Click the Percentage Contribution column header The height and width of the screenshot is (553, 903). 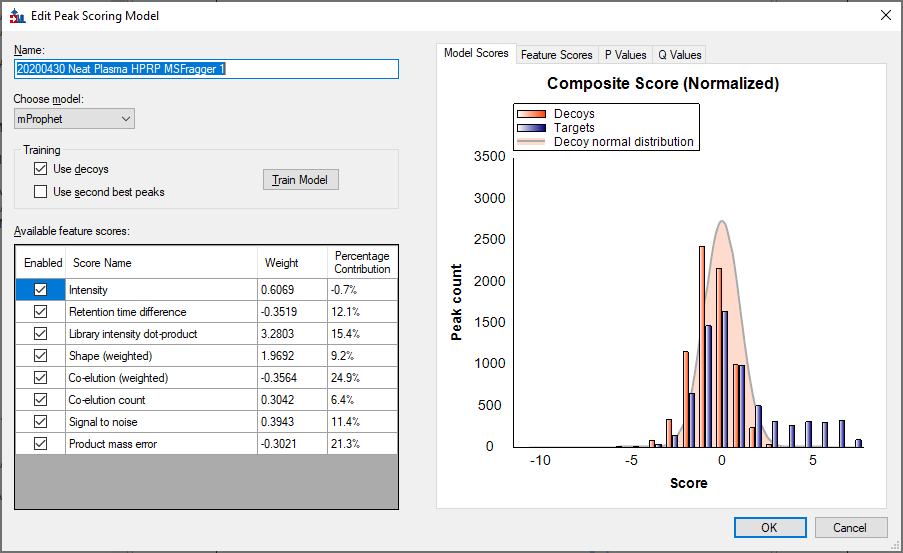[362, 262]
